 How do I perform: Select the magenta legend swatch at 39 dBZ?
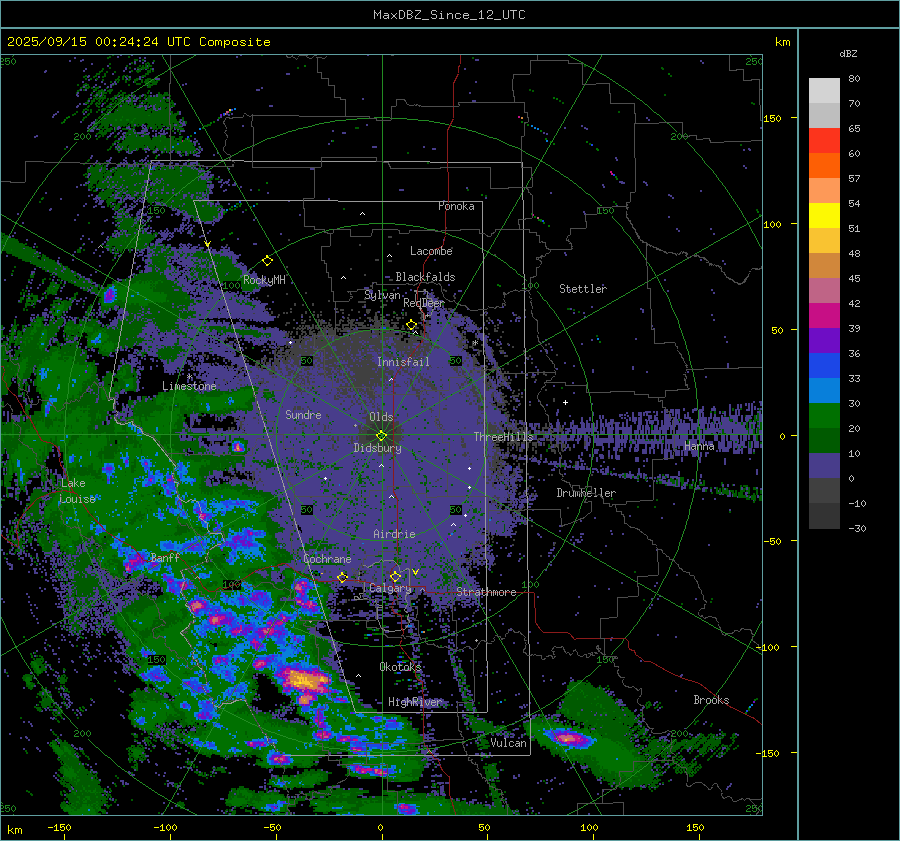point(824,316)
